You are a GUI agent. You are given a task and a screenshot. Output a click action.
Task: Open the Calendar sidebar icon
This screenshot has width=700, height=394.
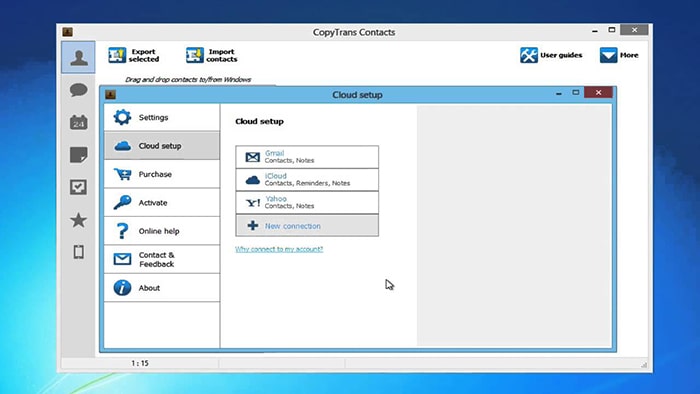tap(79, 122)
